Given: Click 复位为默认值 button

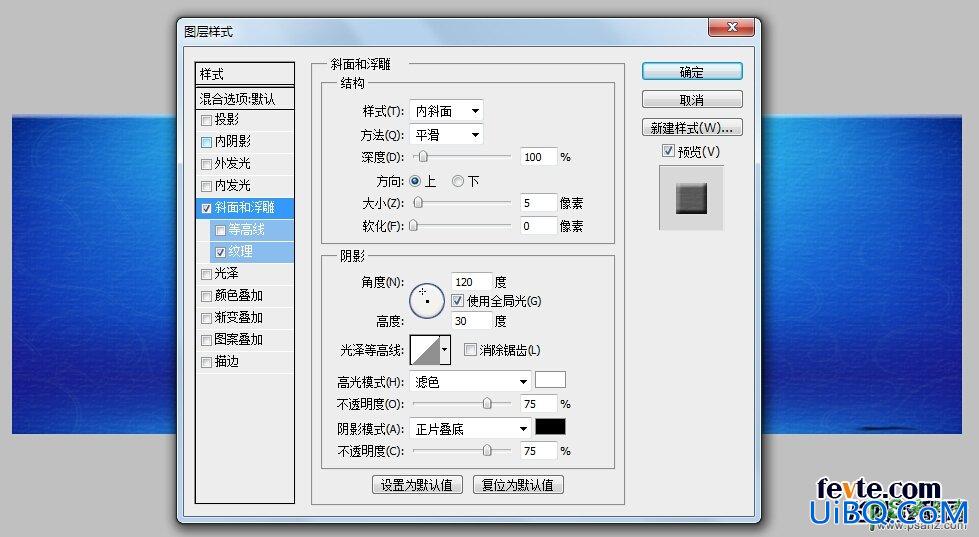Looking at the screenshot, I should pos(518,485).
